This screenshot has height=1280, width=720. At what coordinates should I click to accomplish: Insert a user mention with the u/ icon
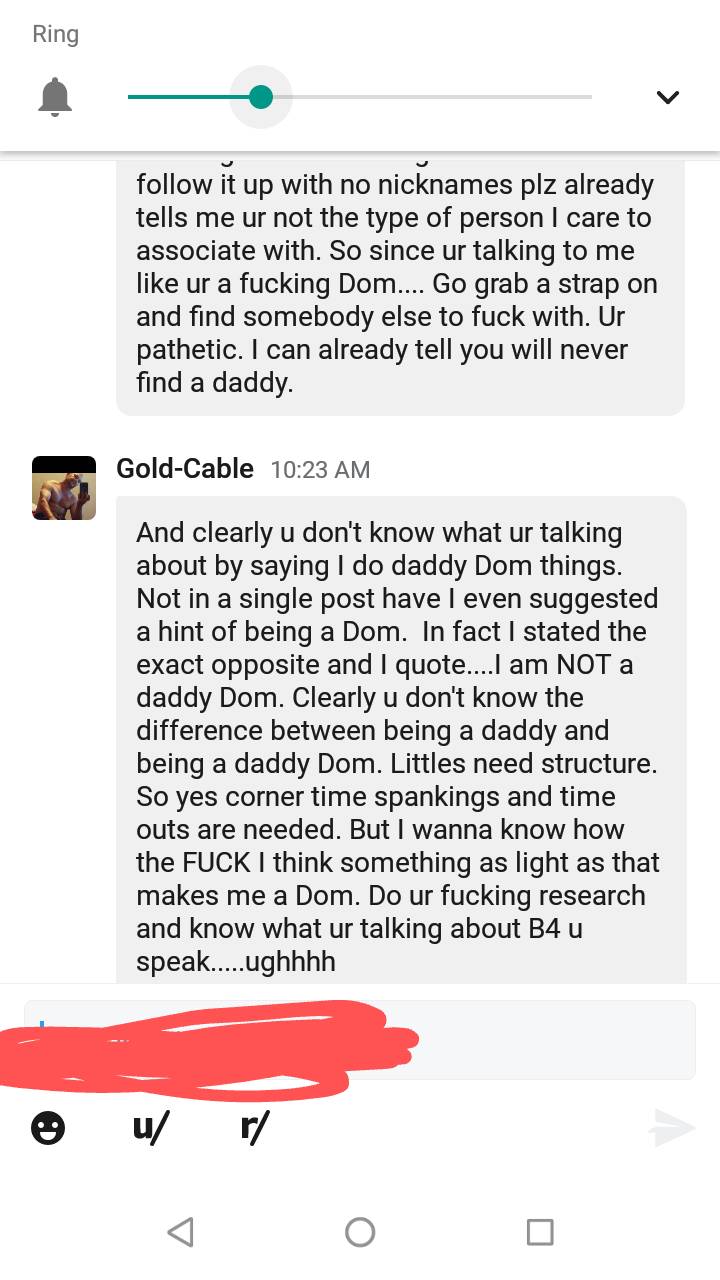click(148, 1128)
